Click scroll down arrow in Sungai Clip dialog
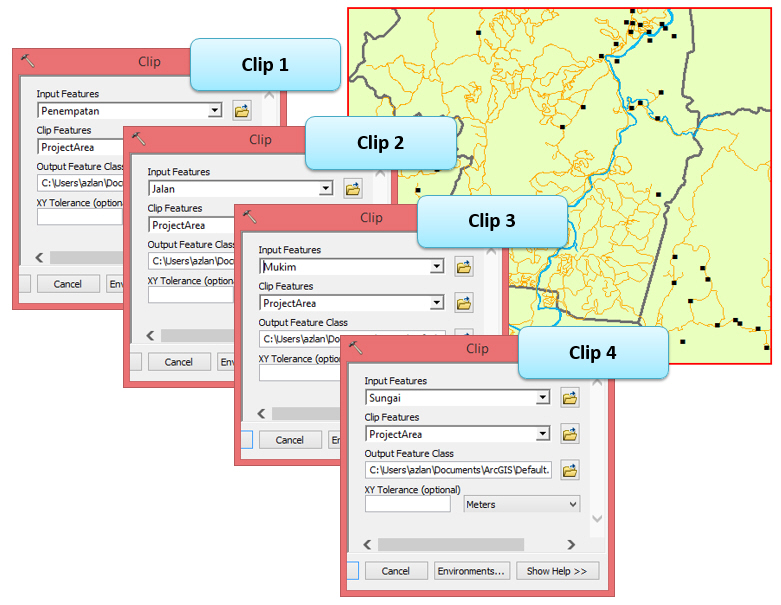The height and width of the screenshot is (605, 781). tap(597, 519)
